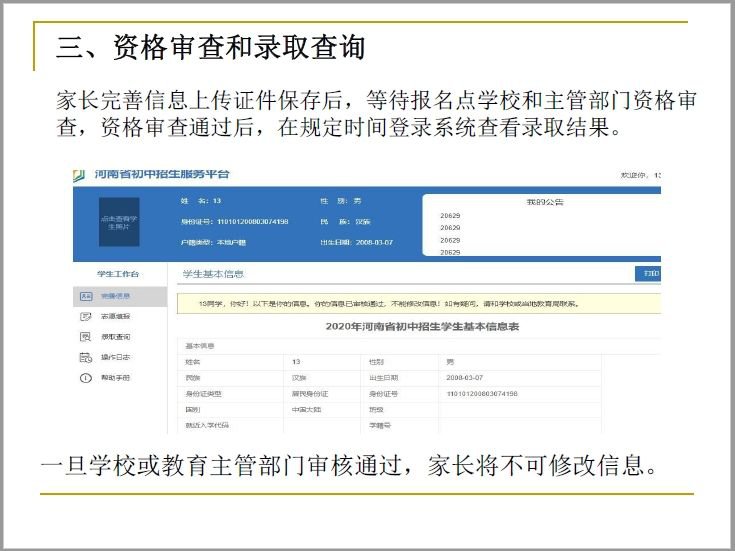
Task: Click the 我的公告 panel header
Action: coord(545,201)
